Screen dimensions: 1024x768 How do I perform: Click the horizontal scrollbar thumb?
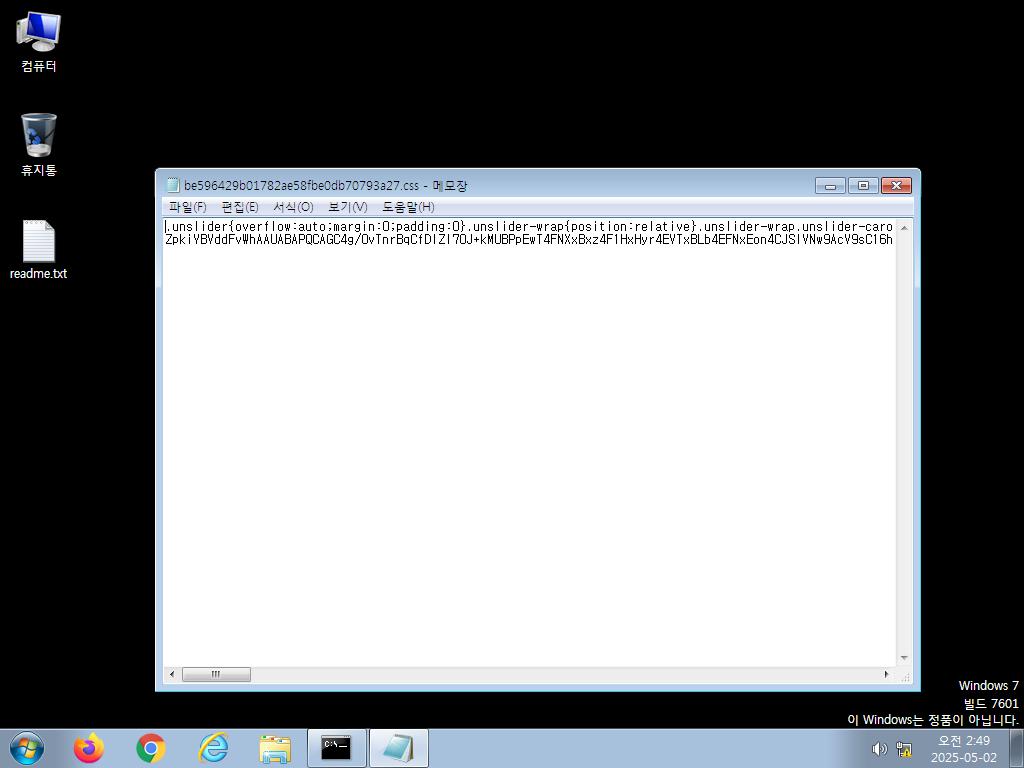coord(216,674)
